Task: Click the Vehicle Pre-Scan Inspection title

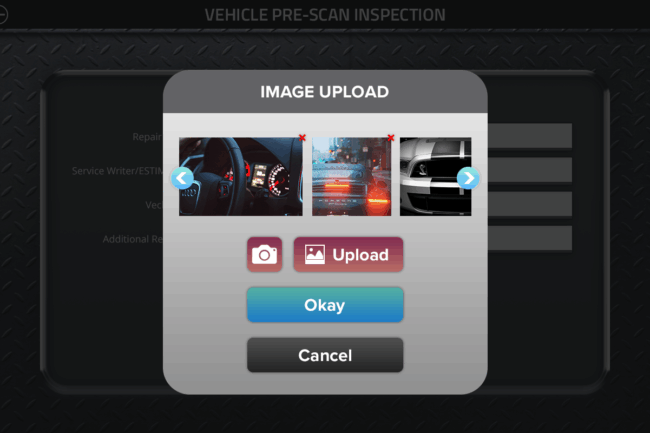Action: pos(325,15)
